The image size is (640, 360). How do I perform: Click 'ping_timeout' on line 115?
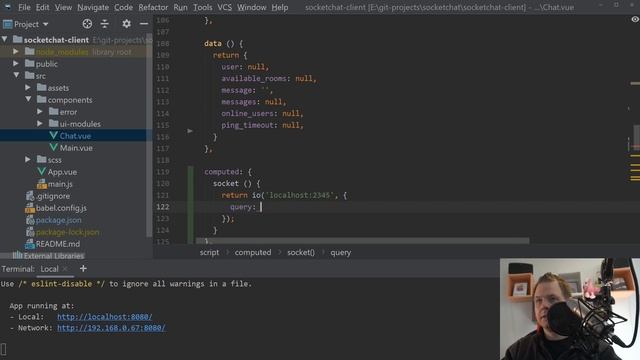point(247,125)
